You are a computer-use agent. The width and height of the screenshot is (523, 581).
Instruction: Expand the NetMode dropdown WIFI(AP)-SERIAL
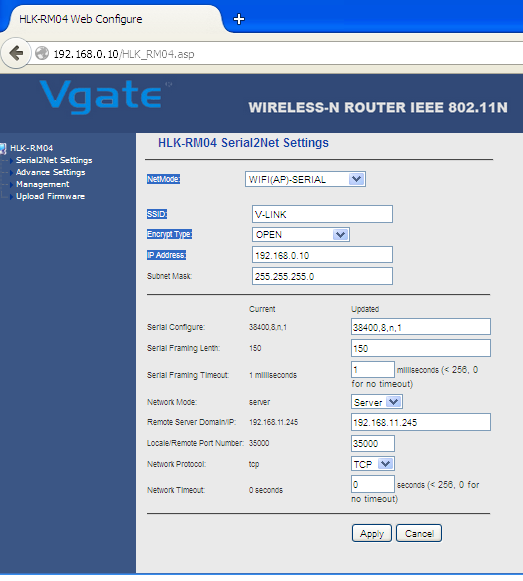point(305,179)
